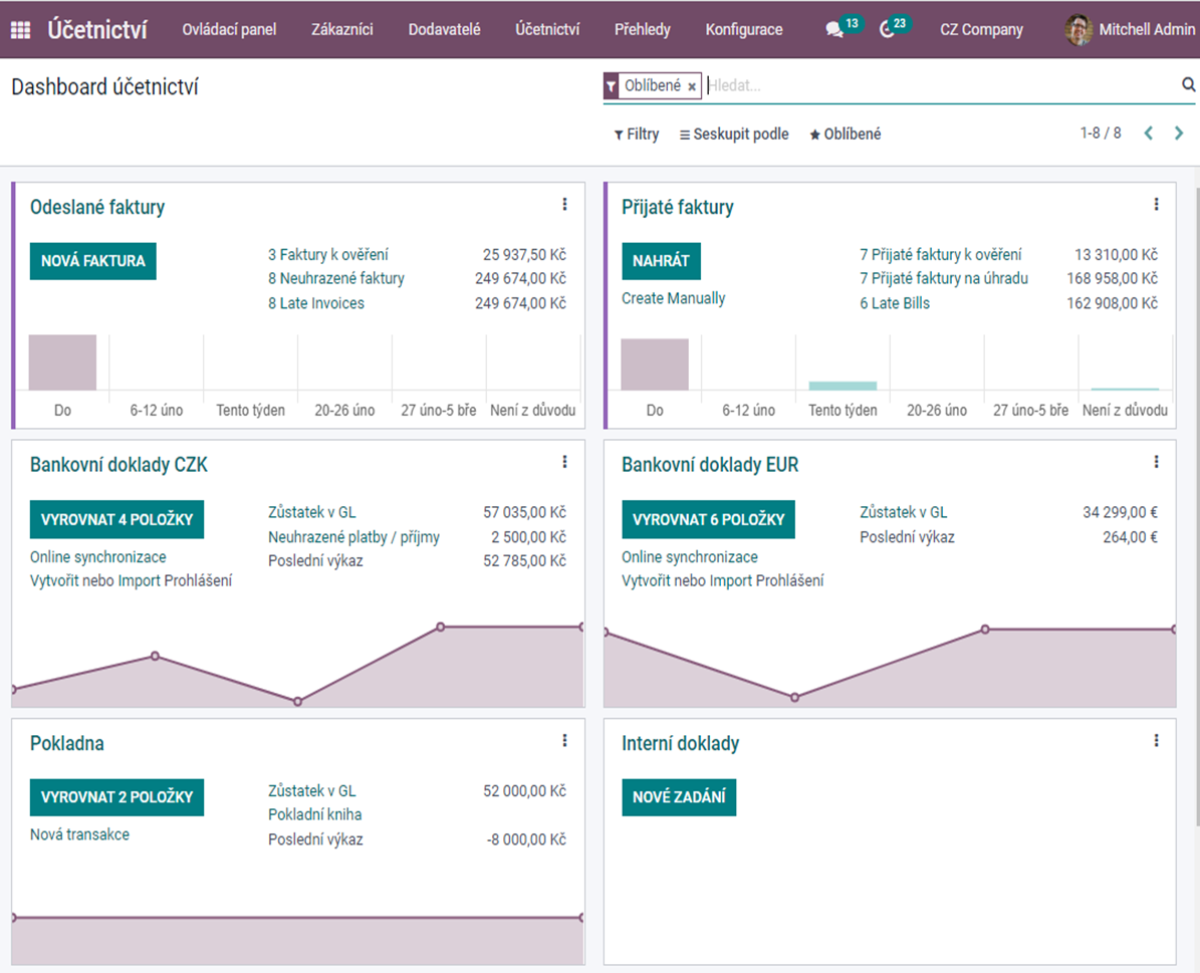
Task: Open the apps grid menu icon
Action: (20, 30)
